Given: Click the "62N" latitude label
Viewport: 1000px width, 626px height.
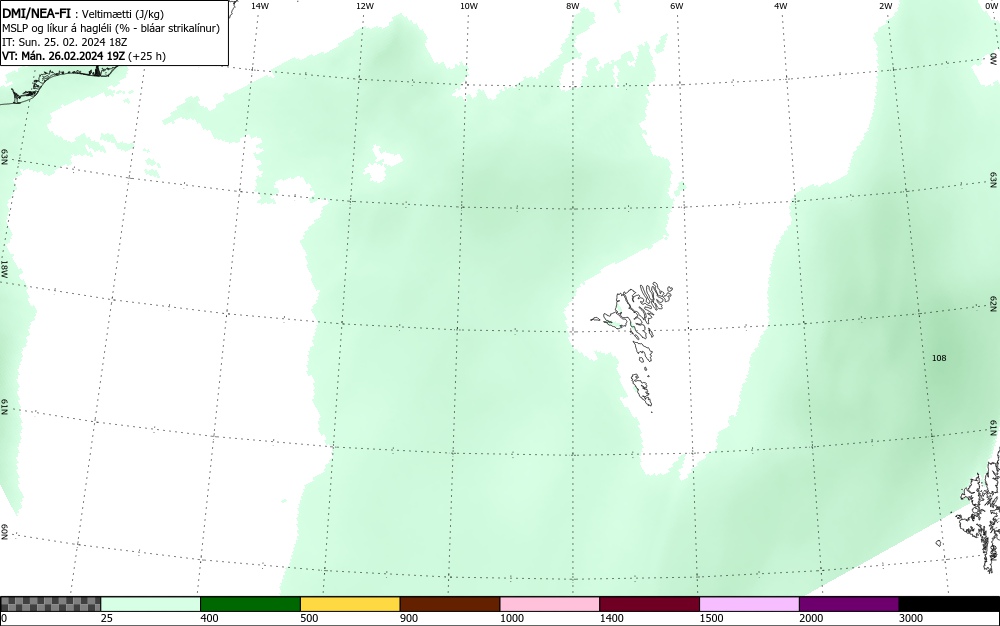Looking at the screenshot, I should (994, 304).
